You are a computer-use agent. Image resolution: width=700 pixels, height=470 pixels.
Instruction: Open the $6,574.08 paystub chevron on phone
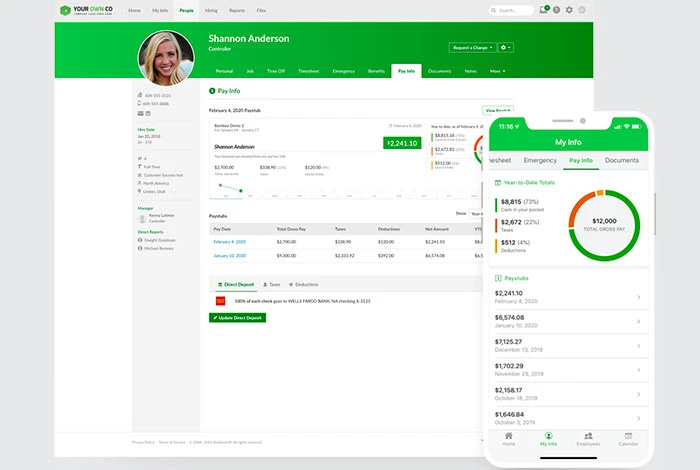(x=639, y=321)
